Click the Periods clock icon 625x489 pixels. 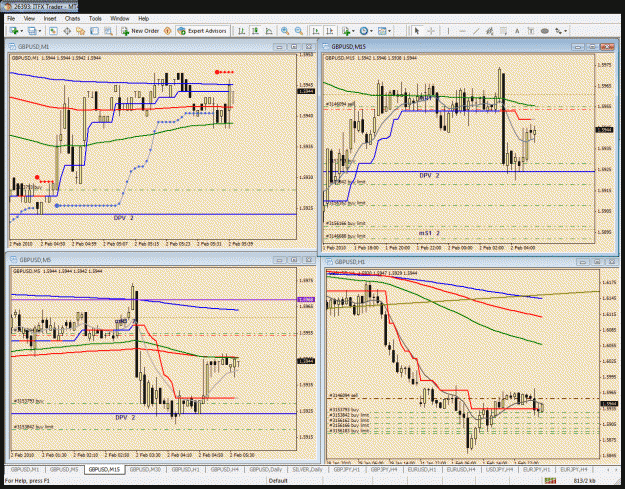pos(364,31)
